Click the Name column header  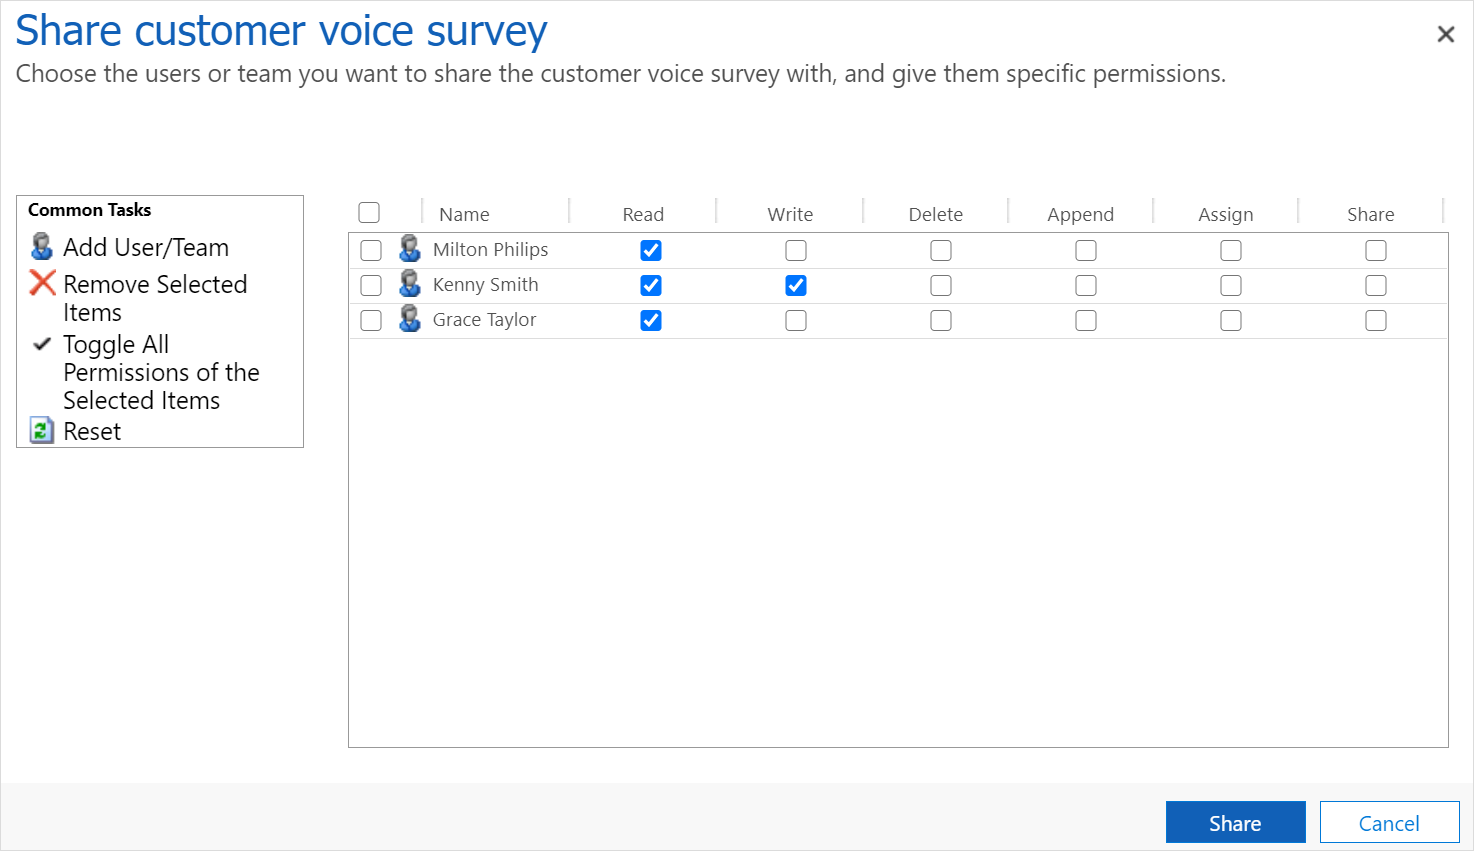(x=464, y=214)
